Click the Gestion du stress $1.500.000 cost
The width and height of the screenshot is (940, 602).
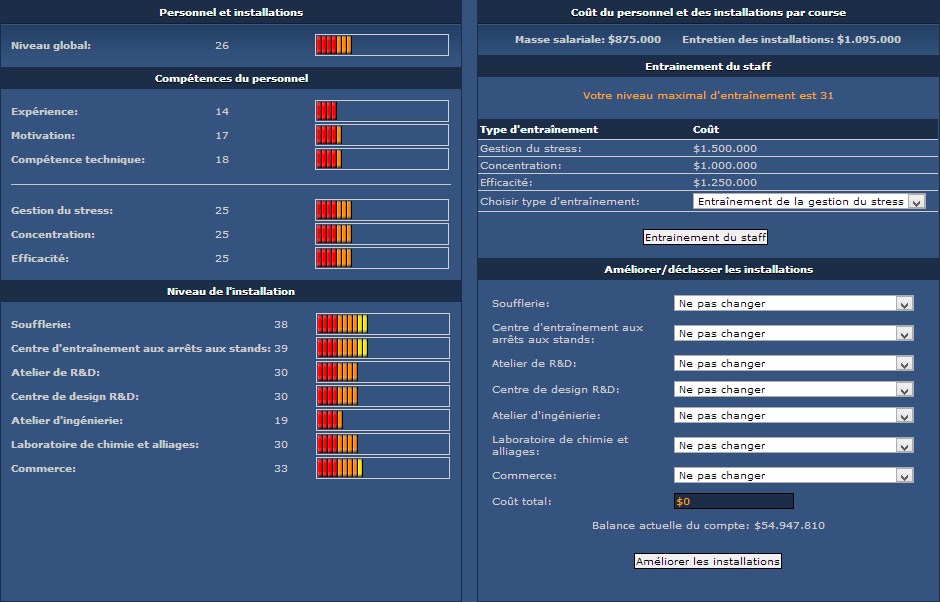[x=725, y=148]
